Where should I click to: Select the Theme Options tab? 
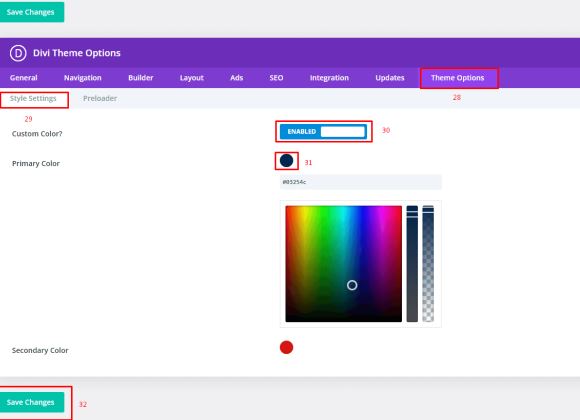click(458, 78)
